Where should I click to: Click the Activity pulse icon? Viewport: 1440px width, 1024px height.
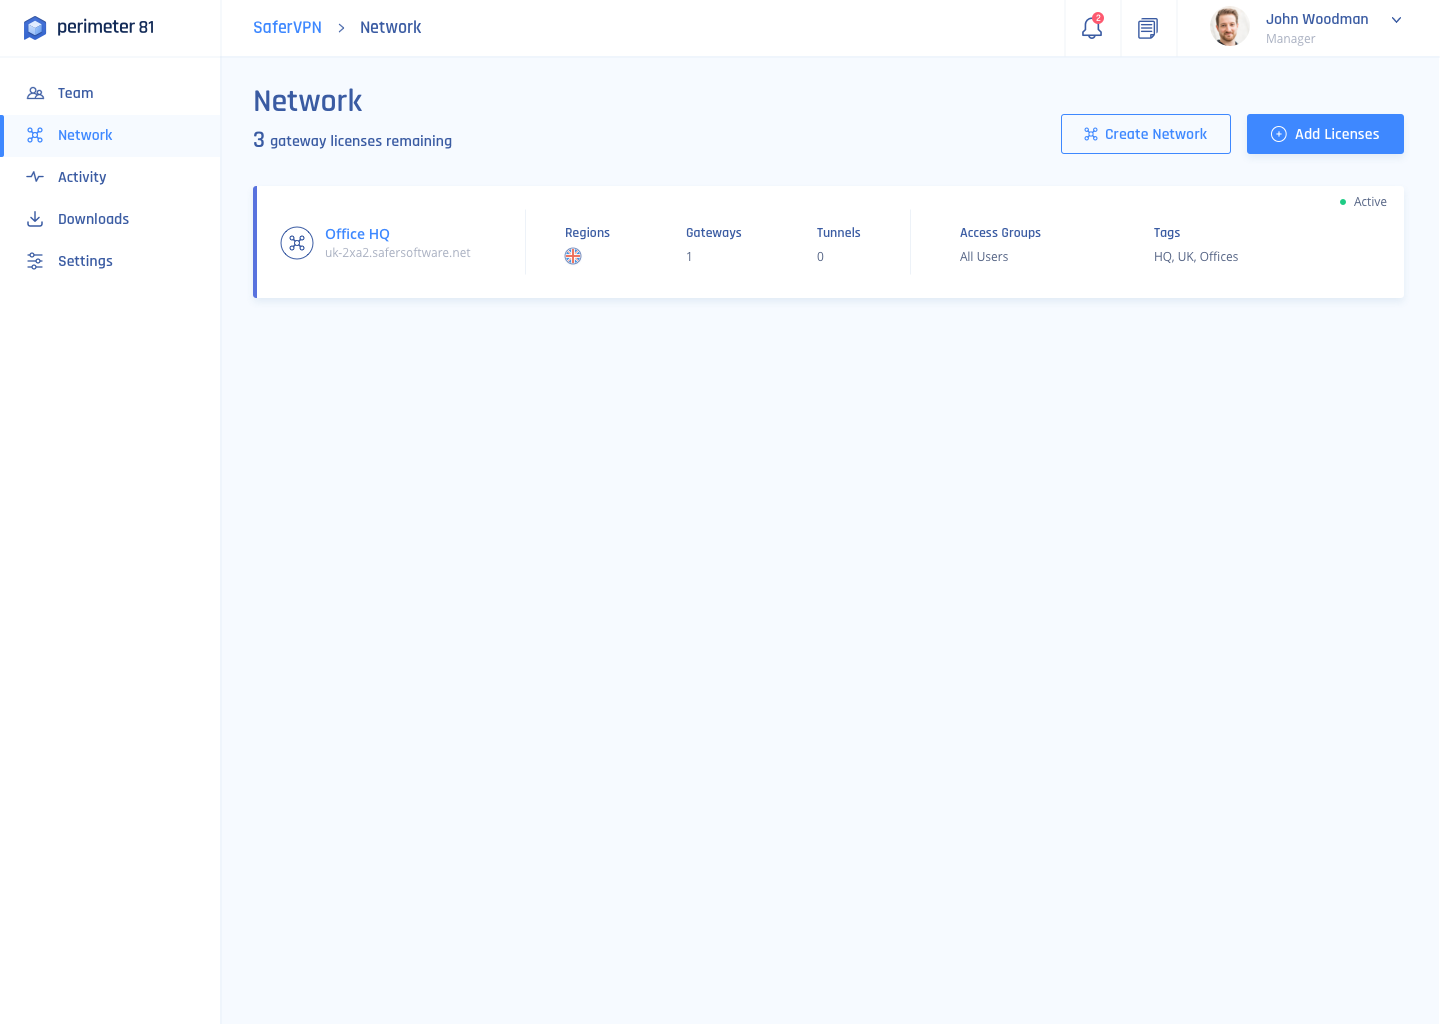(x=35, y=177)
